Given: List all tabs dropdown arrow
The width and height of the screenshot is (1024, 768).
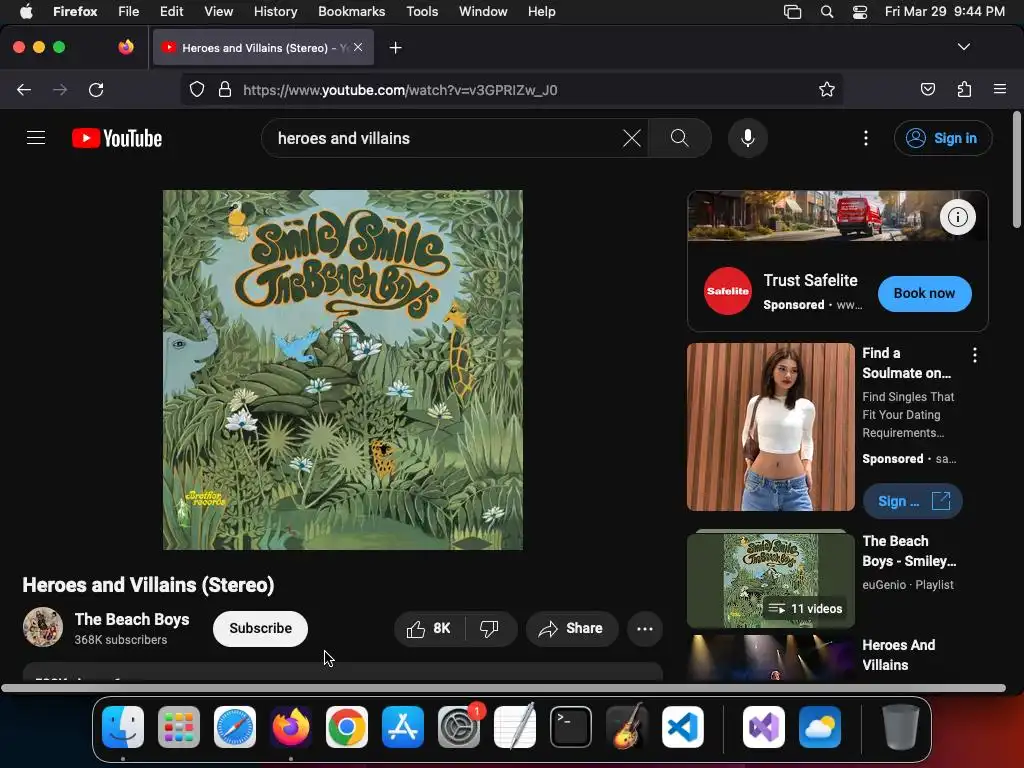Looking at the screenshot, I should pyautogui.click(x=963, y=47).
